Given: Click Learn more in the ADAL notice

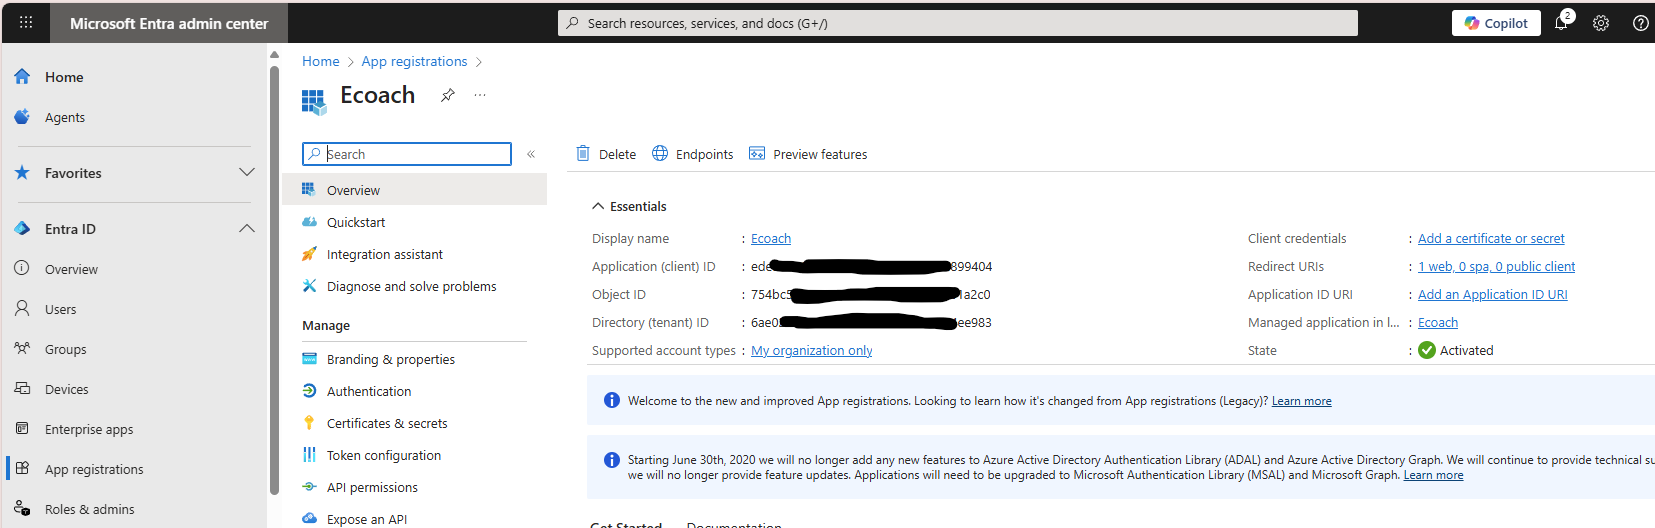Looking at the screenshot, I should point(1433,475).
